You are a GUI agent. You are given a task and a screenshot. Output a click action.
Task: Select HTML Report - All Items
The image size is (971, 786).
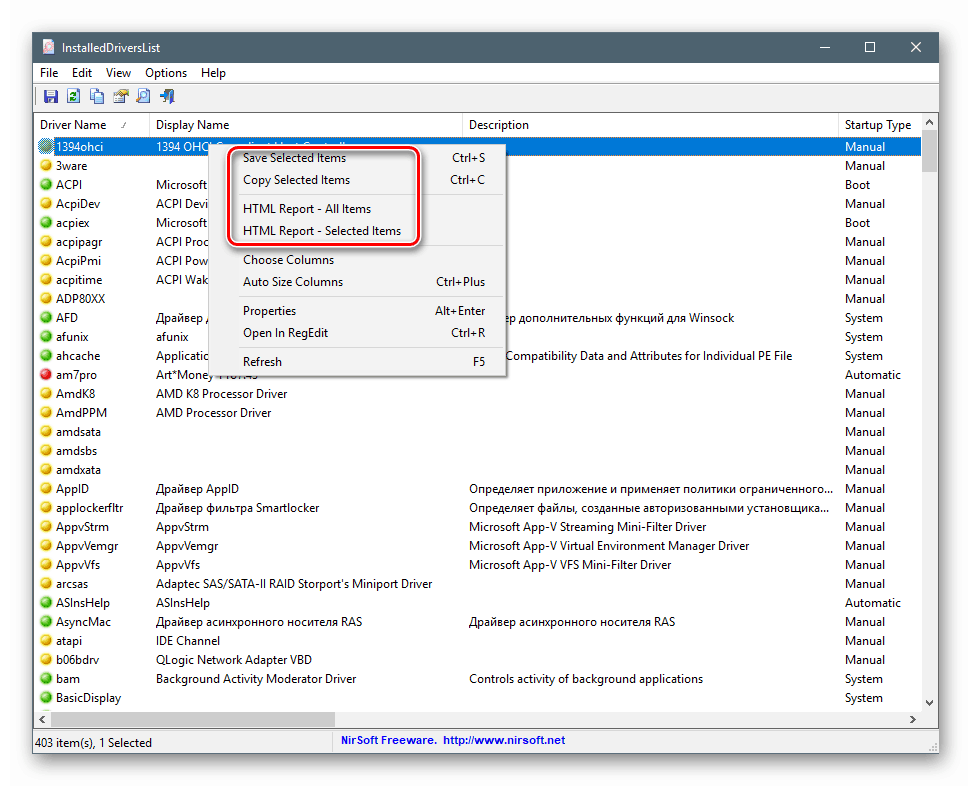click(x=306, y=209)
